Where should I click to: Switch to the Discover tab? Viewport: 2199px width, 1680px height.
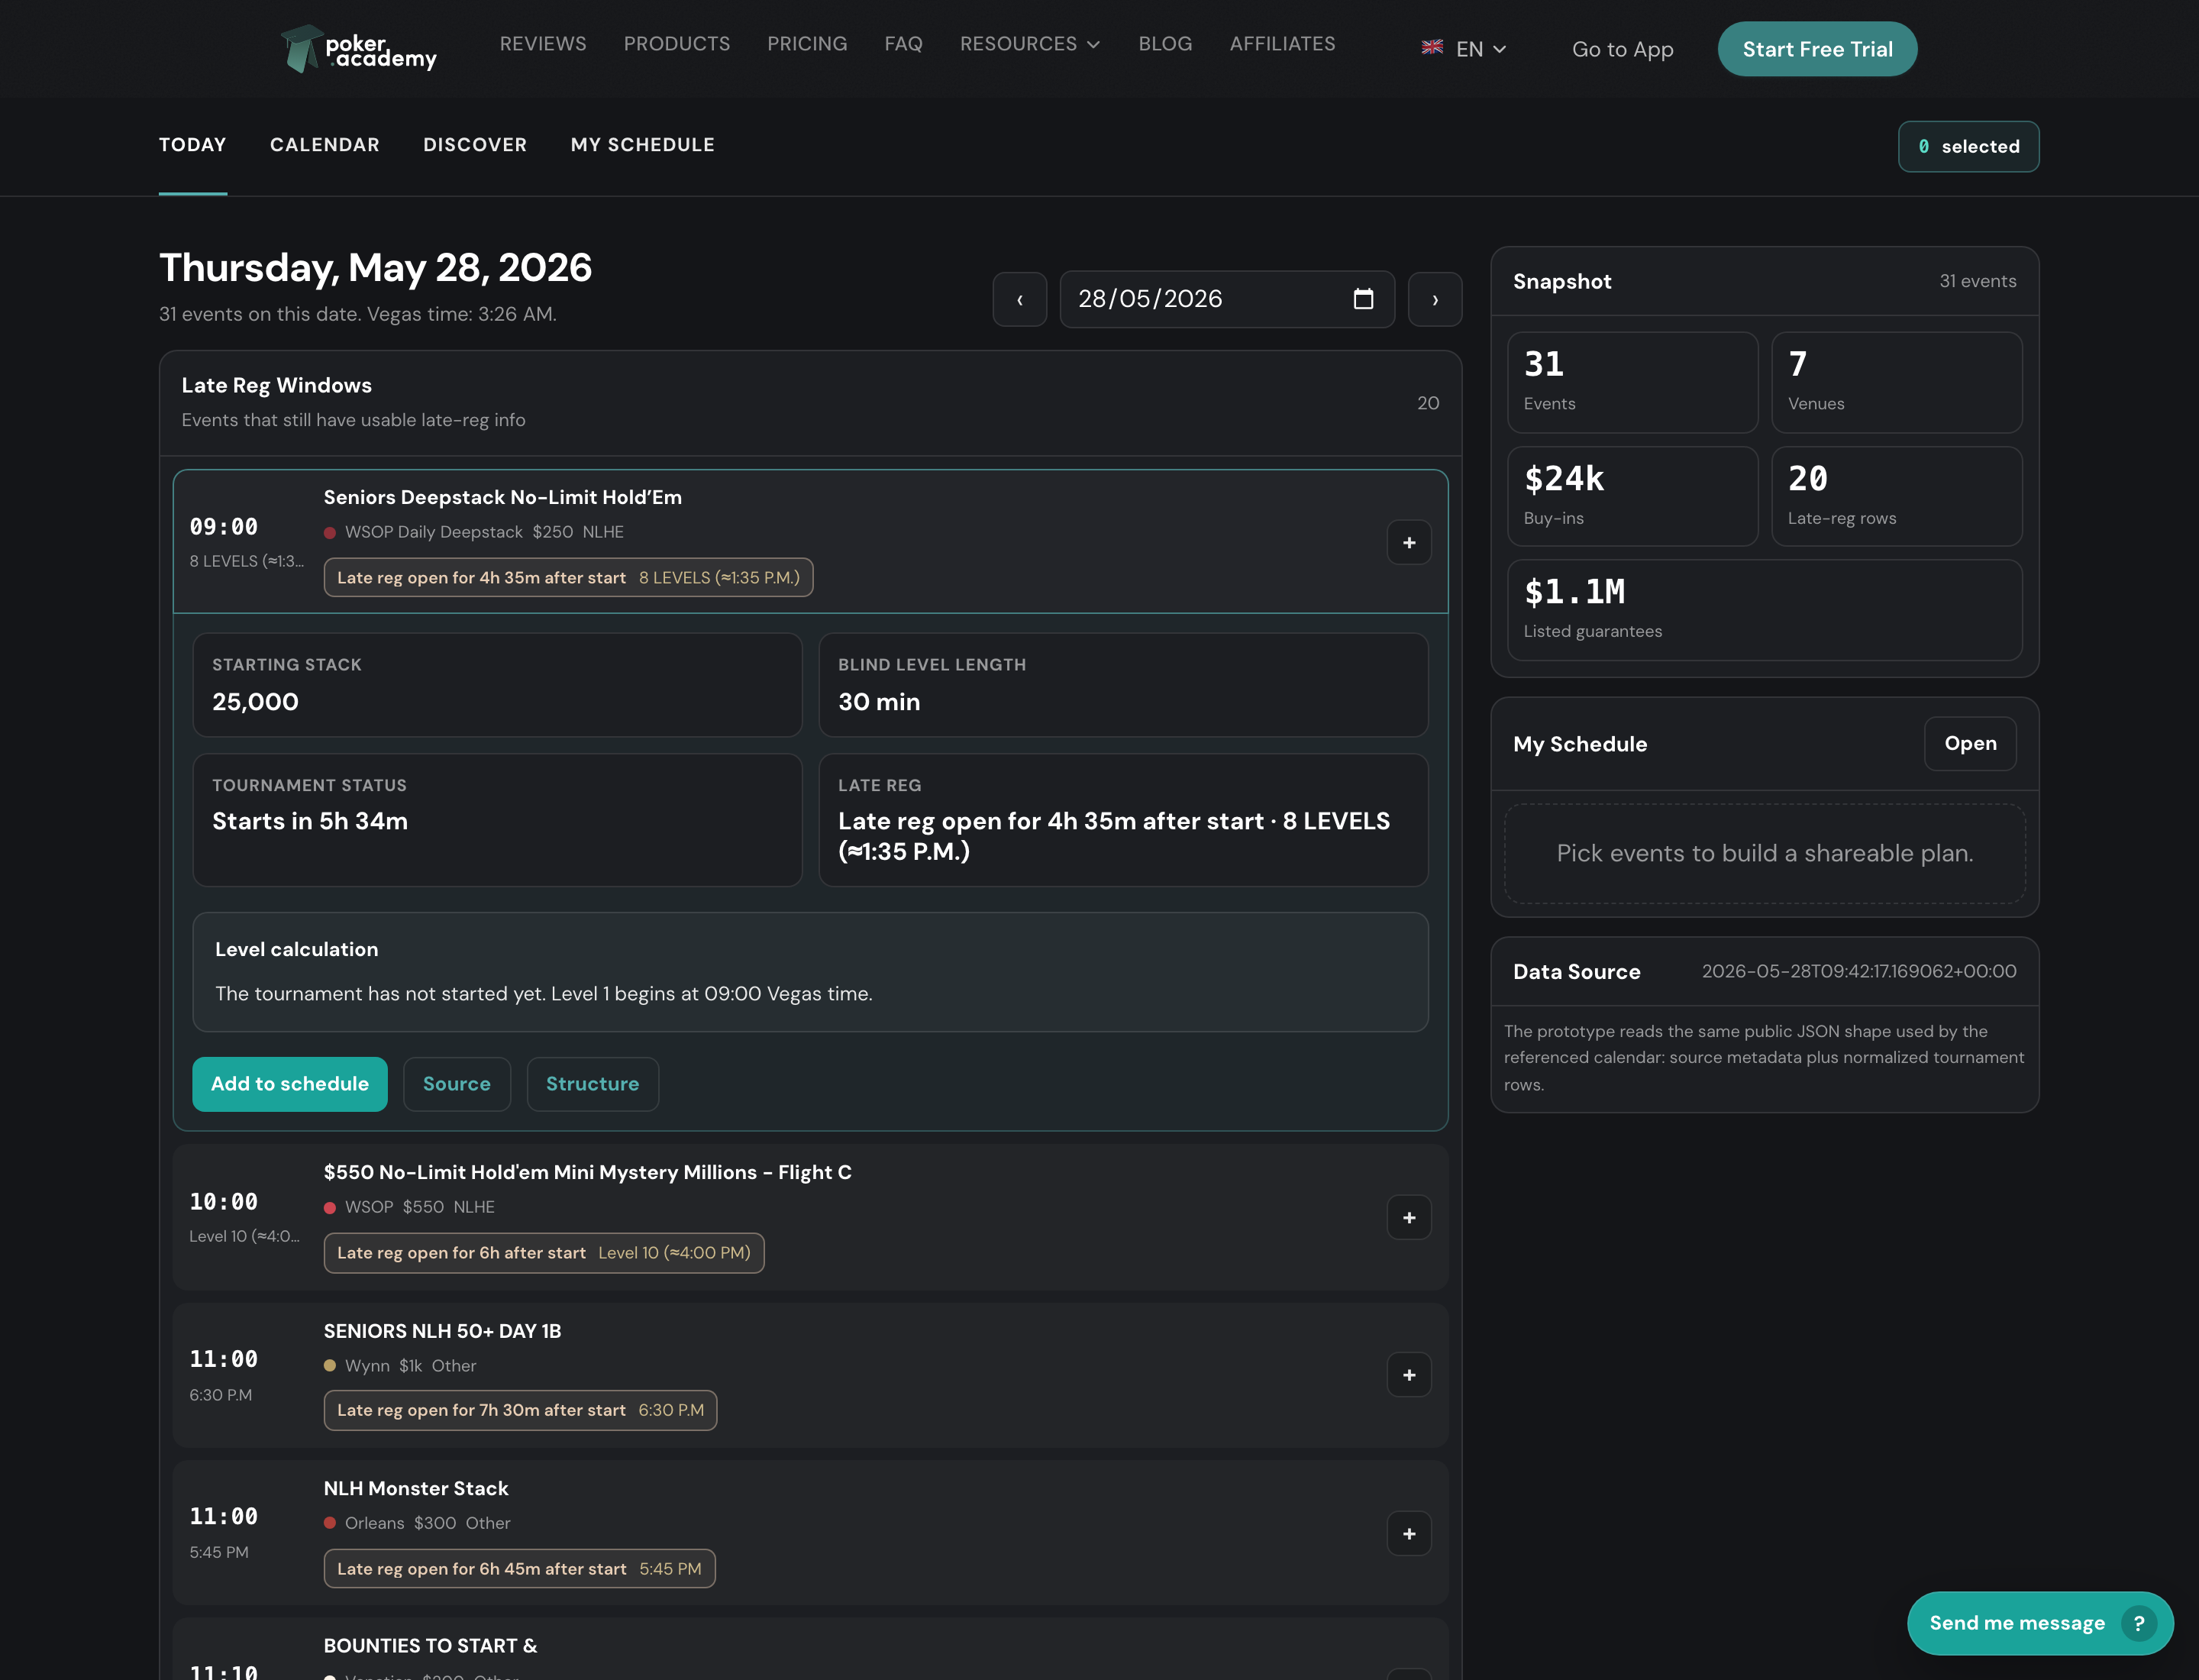pos(475,145)
